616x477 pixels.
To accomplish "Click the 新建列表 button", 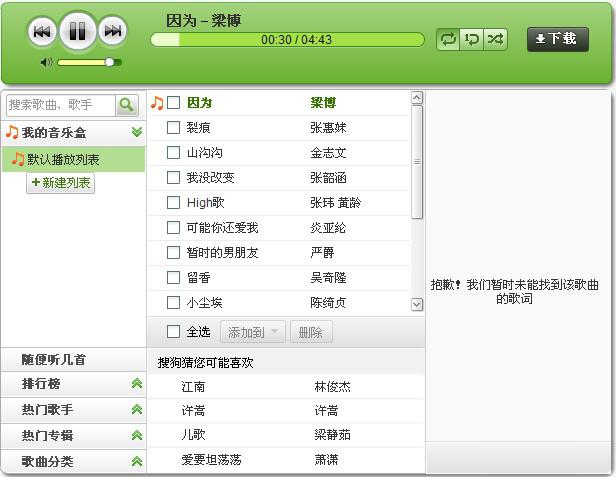I will 61,183.
